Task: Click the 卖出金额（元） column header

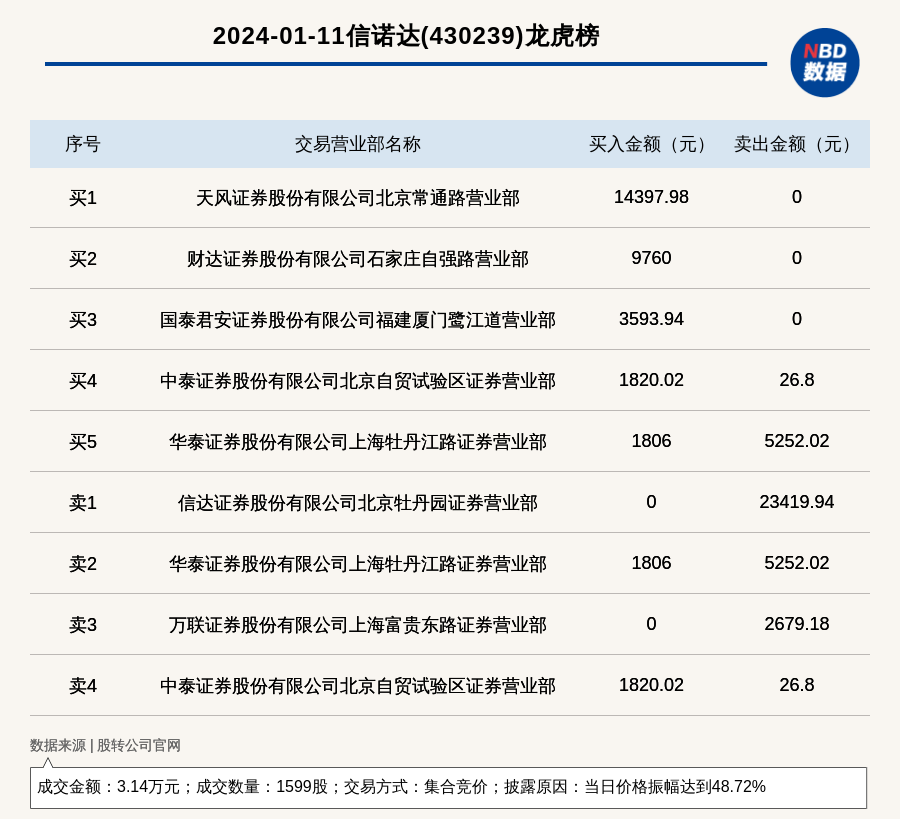Action: tap(796, 144)
